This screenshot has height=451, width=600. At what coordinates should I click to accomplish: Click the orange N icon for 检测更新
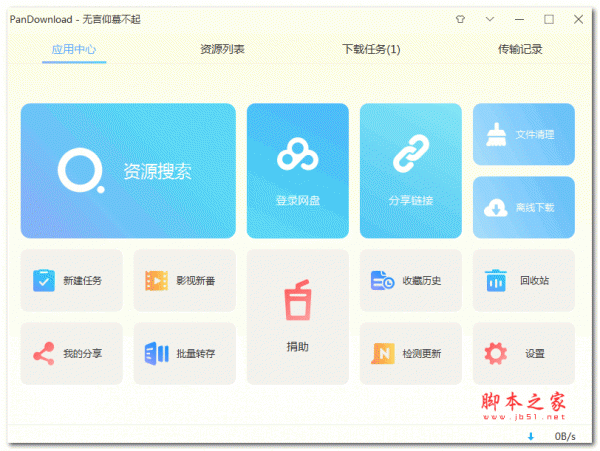pyautogui.click(x=383, y=353)
